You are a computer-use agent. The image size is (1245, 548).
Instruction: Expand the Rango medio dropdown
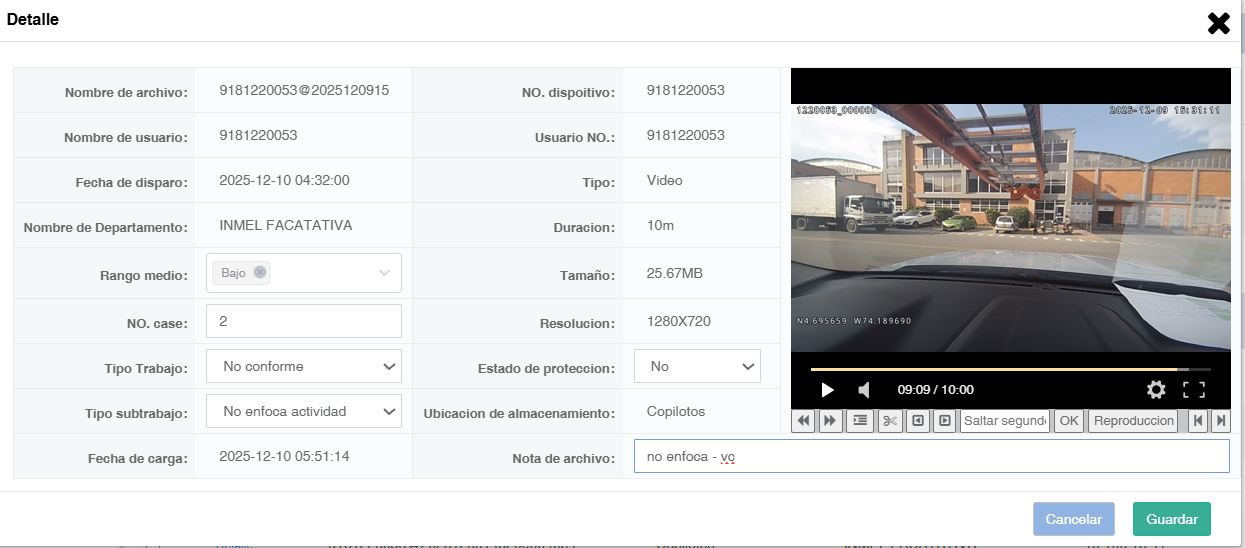click(x=384, y=273)
